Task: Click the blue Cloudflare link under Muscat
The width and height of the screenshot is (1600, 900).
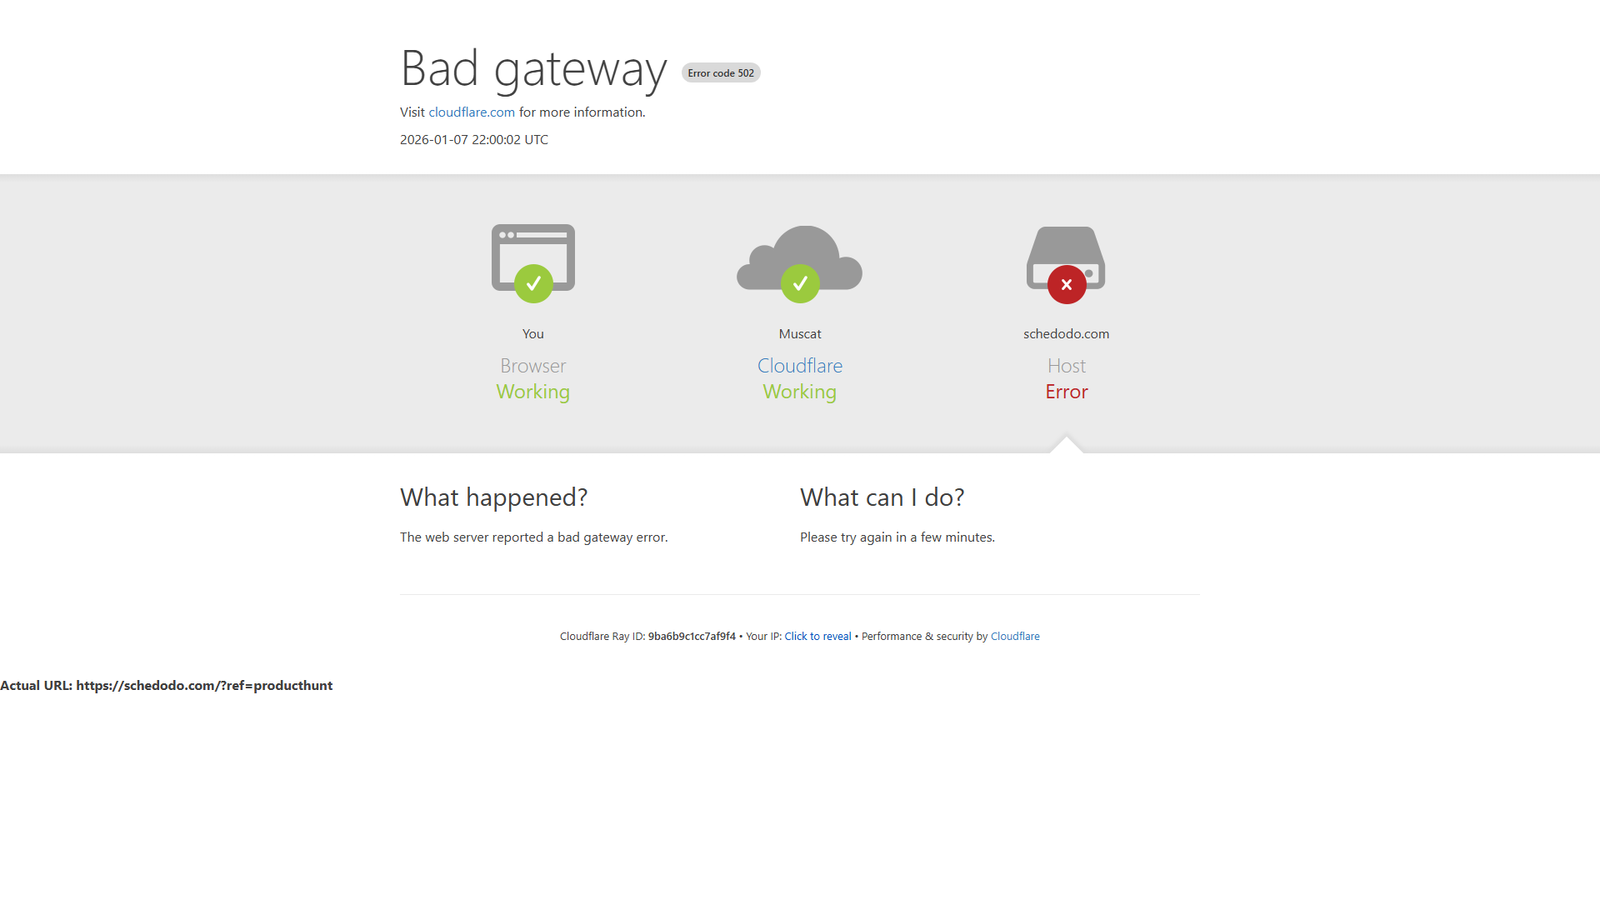Action: coord(800,366)
